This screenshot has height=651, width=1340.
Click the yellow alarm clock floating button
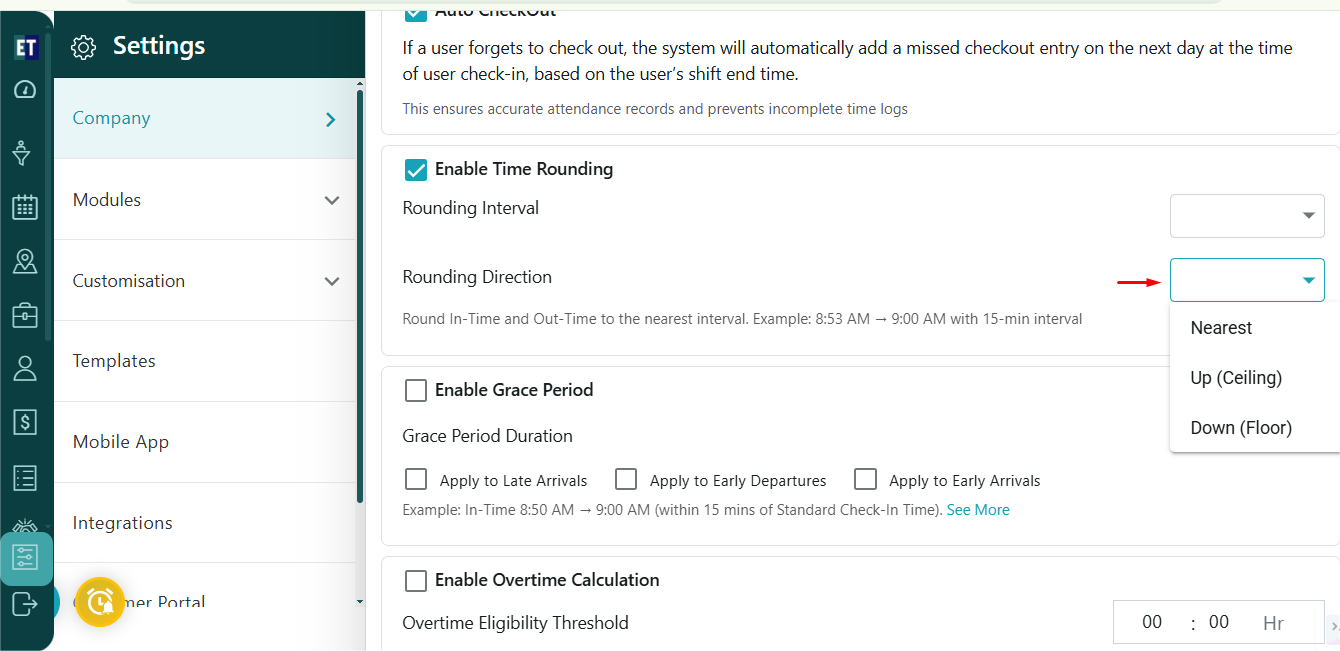coord(100,602)
